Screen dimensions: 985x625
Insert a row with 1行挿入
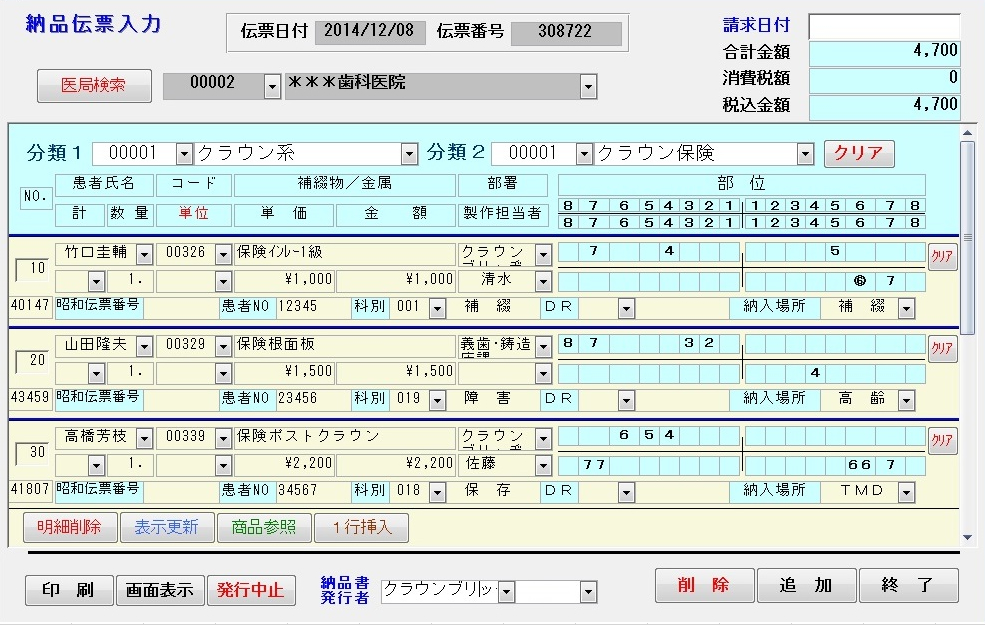click(x=361, y=527)
